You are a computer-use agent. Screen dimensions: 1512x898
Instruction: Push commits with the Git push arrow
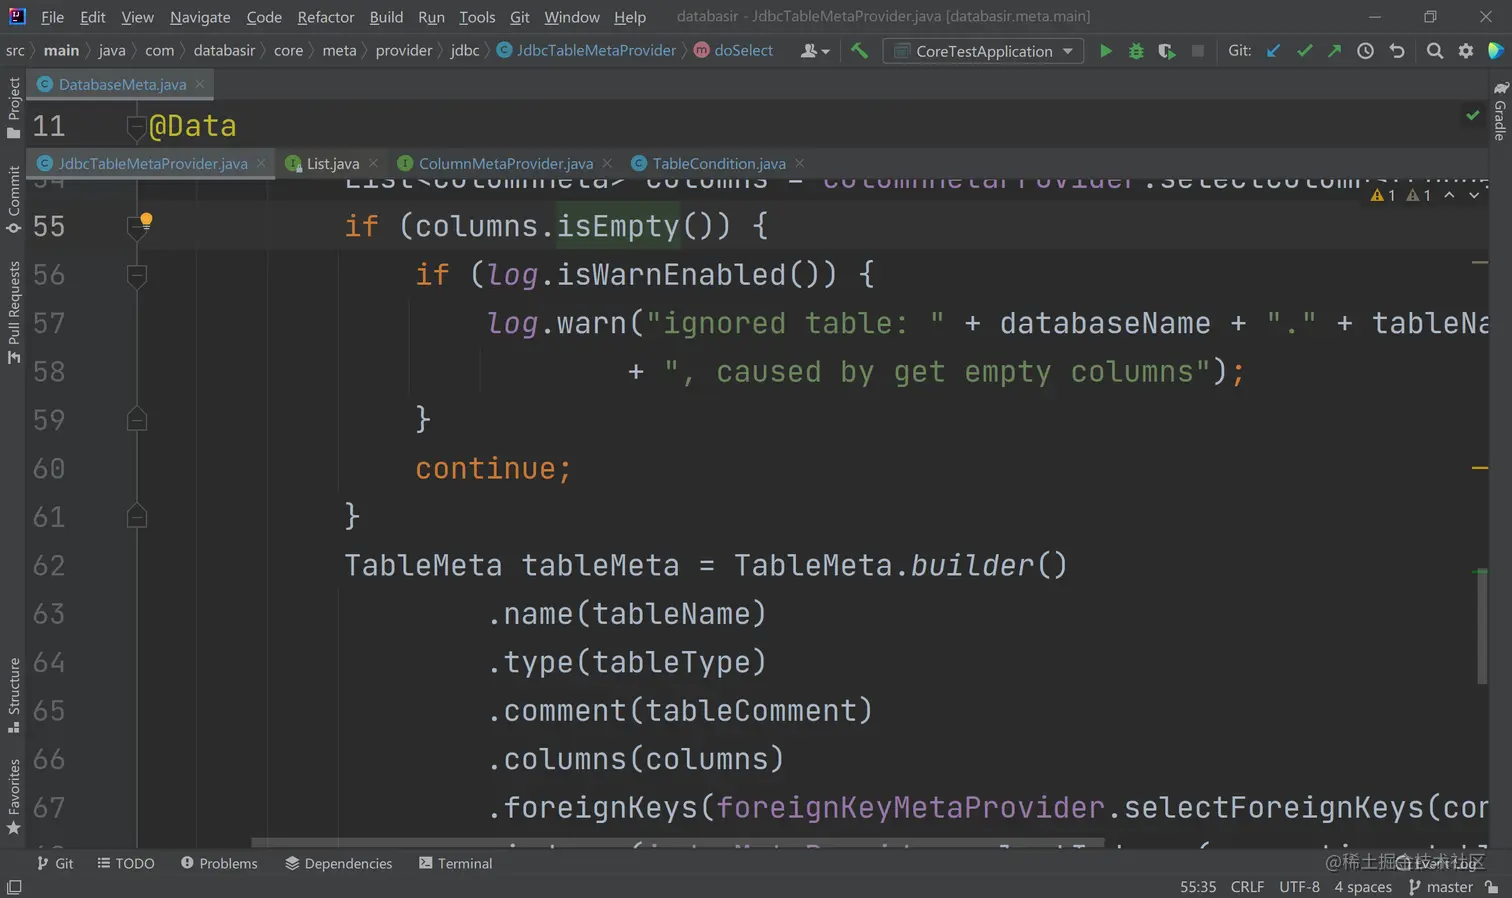click(x=1334, y=51)
